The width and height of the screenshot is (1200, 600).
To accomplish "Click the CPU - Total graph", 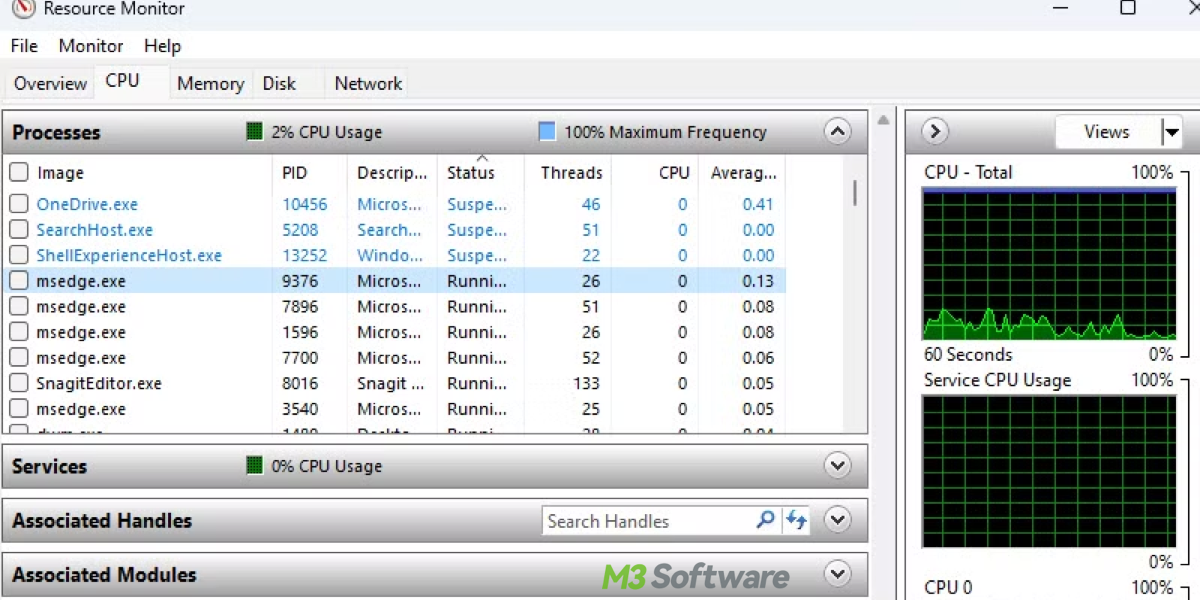I will coord(1049,265).
